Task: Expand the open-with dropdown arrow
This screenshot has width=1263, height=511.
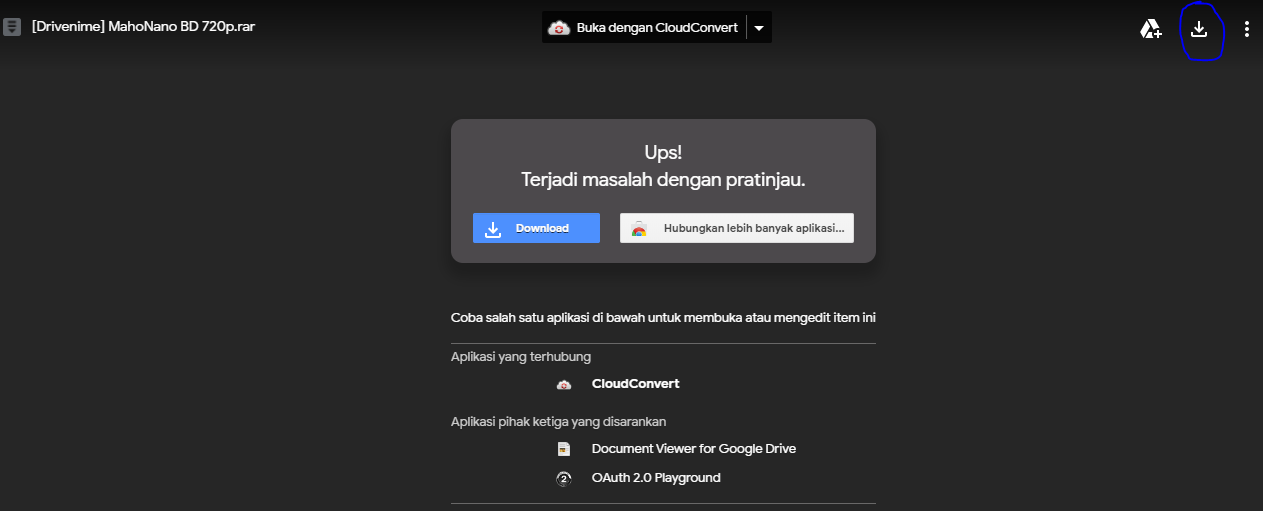Action: click(x=759, y=28)
